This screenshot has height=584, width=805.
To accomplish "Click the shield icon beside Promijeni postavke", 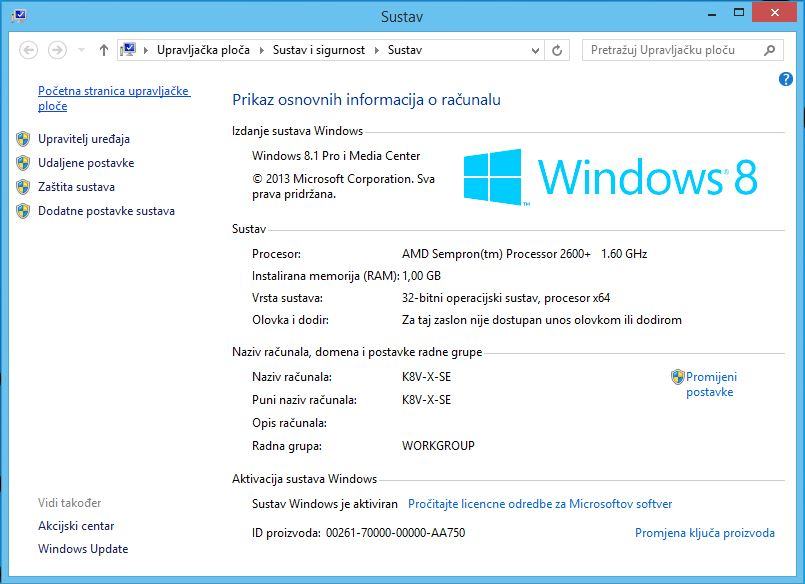I will click(678, 377).
